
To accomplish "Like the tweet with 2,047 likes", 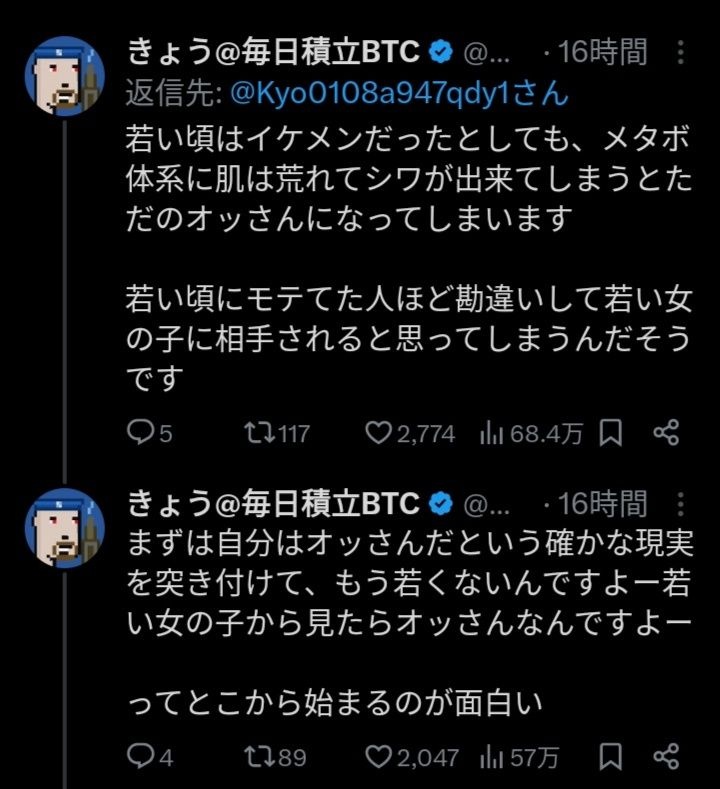I will tap(377, 756).
